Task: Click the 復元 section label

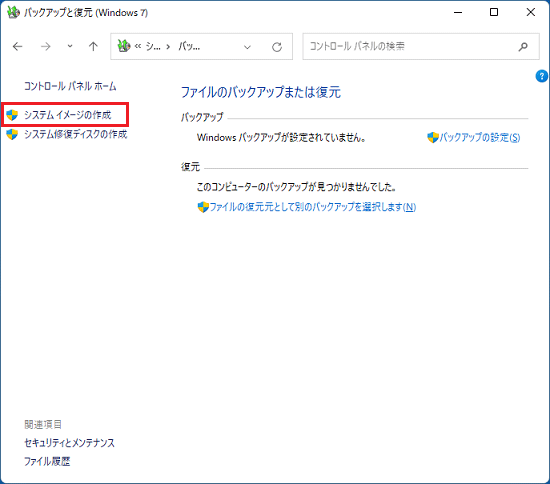Action: pos(190,167)
